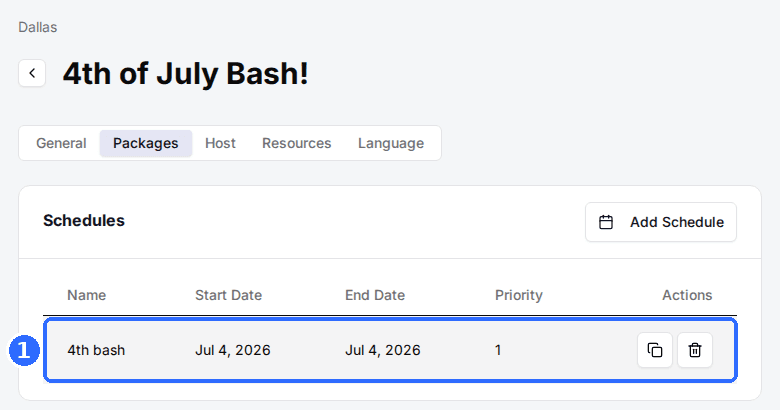Viewport: 780px width, 410px height.
Task: Click the Start Date column header
Action: click(228, 295)
